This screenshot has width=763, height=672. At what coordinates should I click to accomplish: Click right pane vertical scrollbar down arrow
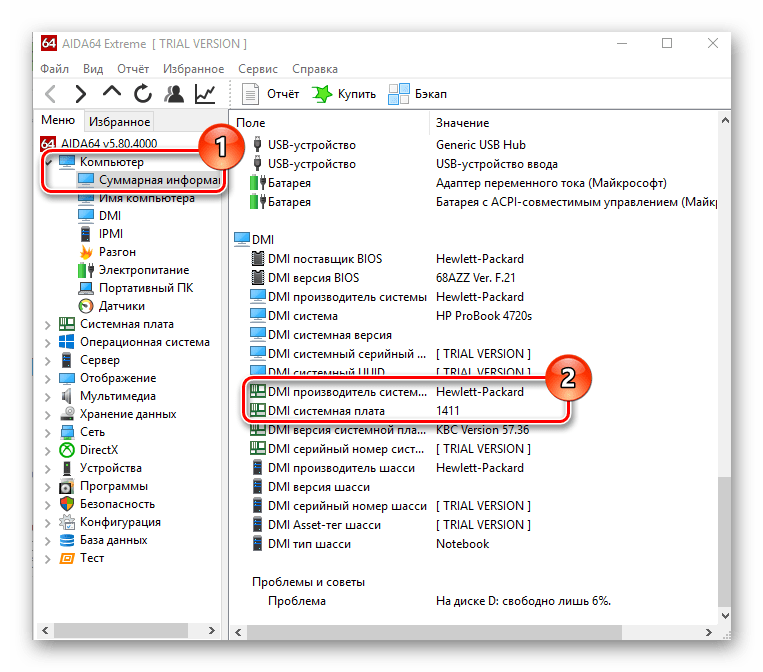725,616
